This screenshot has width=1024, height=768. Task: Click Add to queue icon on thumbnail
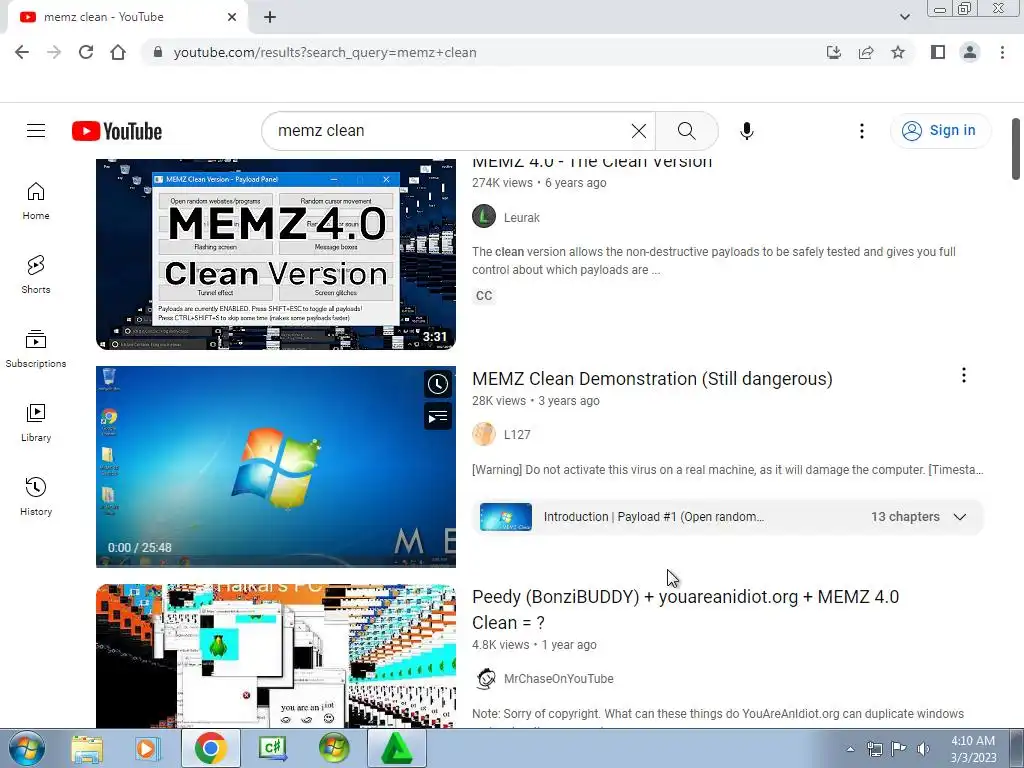438,417
